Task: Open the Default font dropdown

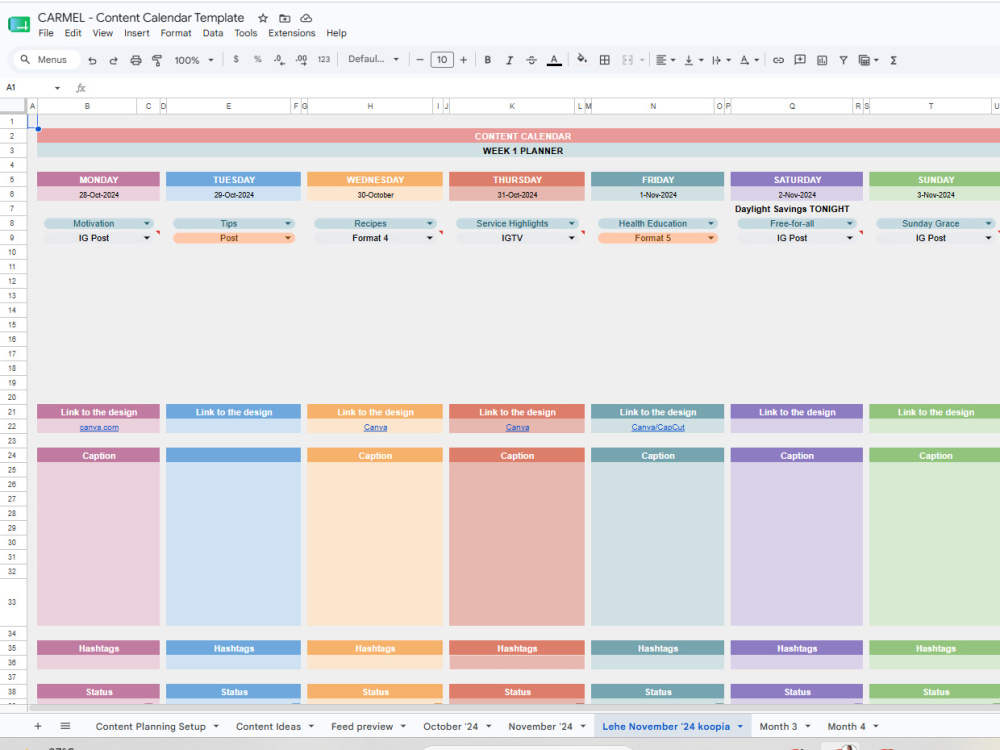Action: (x=373, y=59)
